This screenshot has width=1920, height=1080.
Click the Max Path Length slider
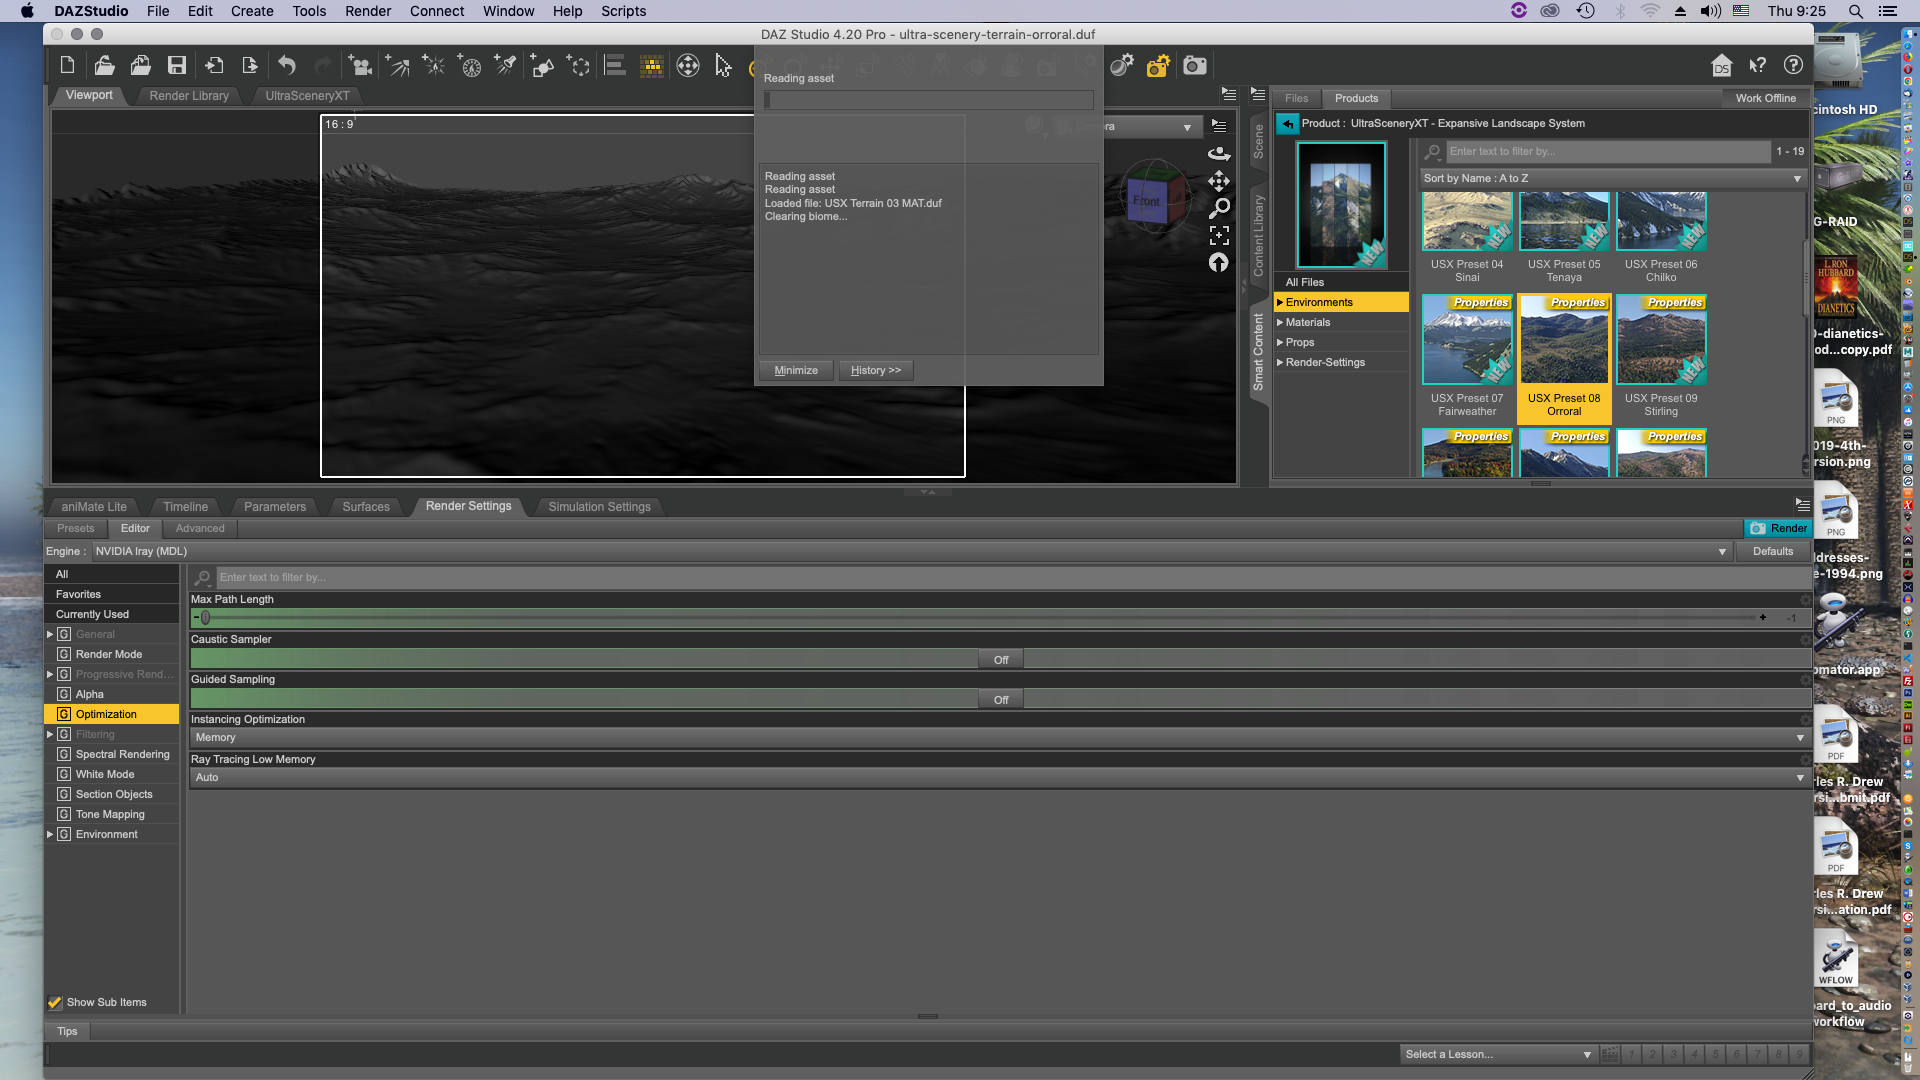980,618
